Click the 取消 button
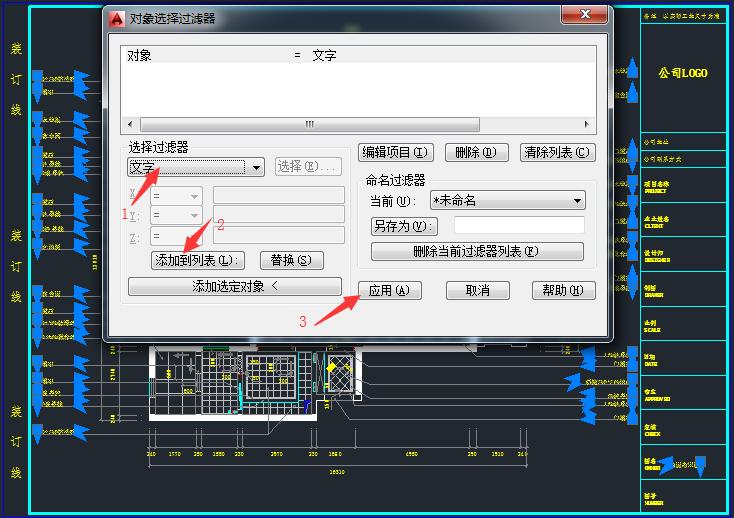Viewport: 734px width, 518px height. coord(477,290)
